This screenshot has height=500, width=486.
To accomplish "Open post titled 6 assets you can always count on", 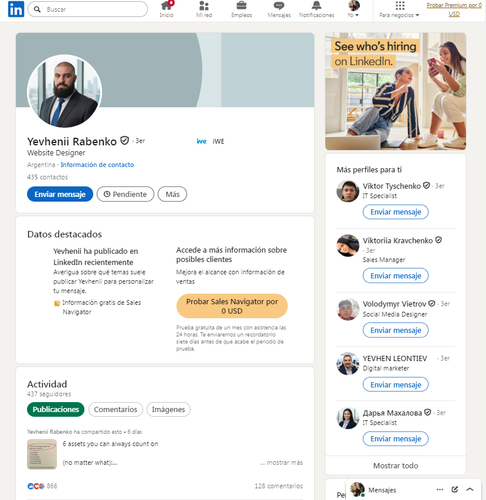I will (110, 444).
